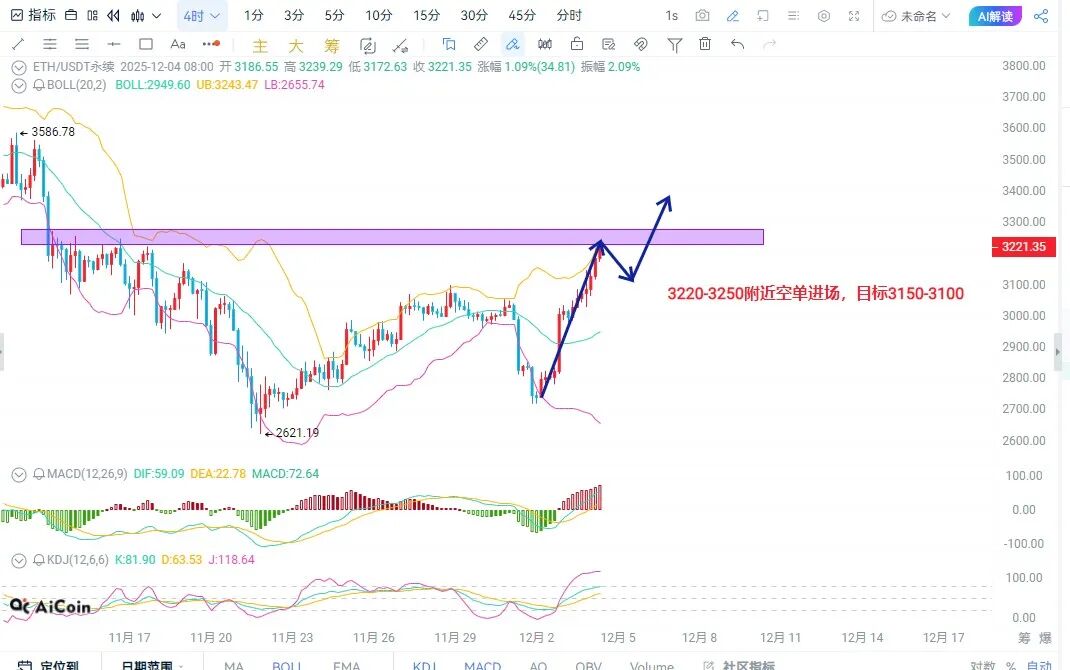Expand the left side panel handle
The height and width of the screenshot is (670, 1070).
[2, 352]
